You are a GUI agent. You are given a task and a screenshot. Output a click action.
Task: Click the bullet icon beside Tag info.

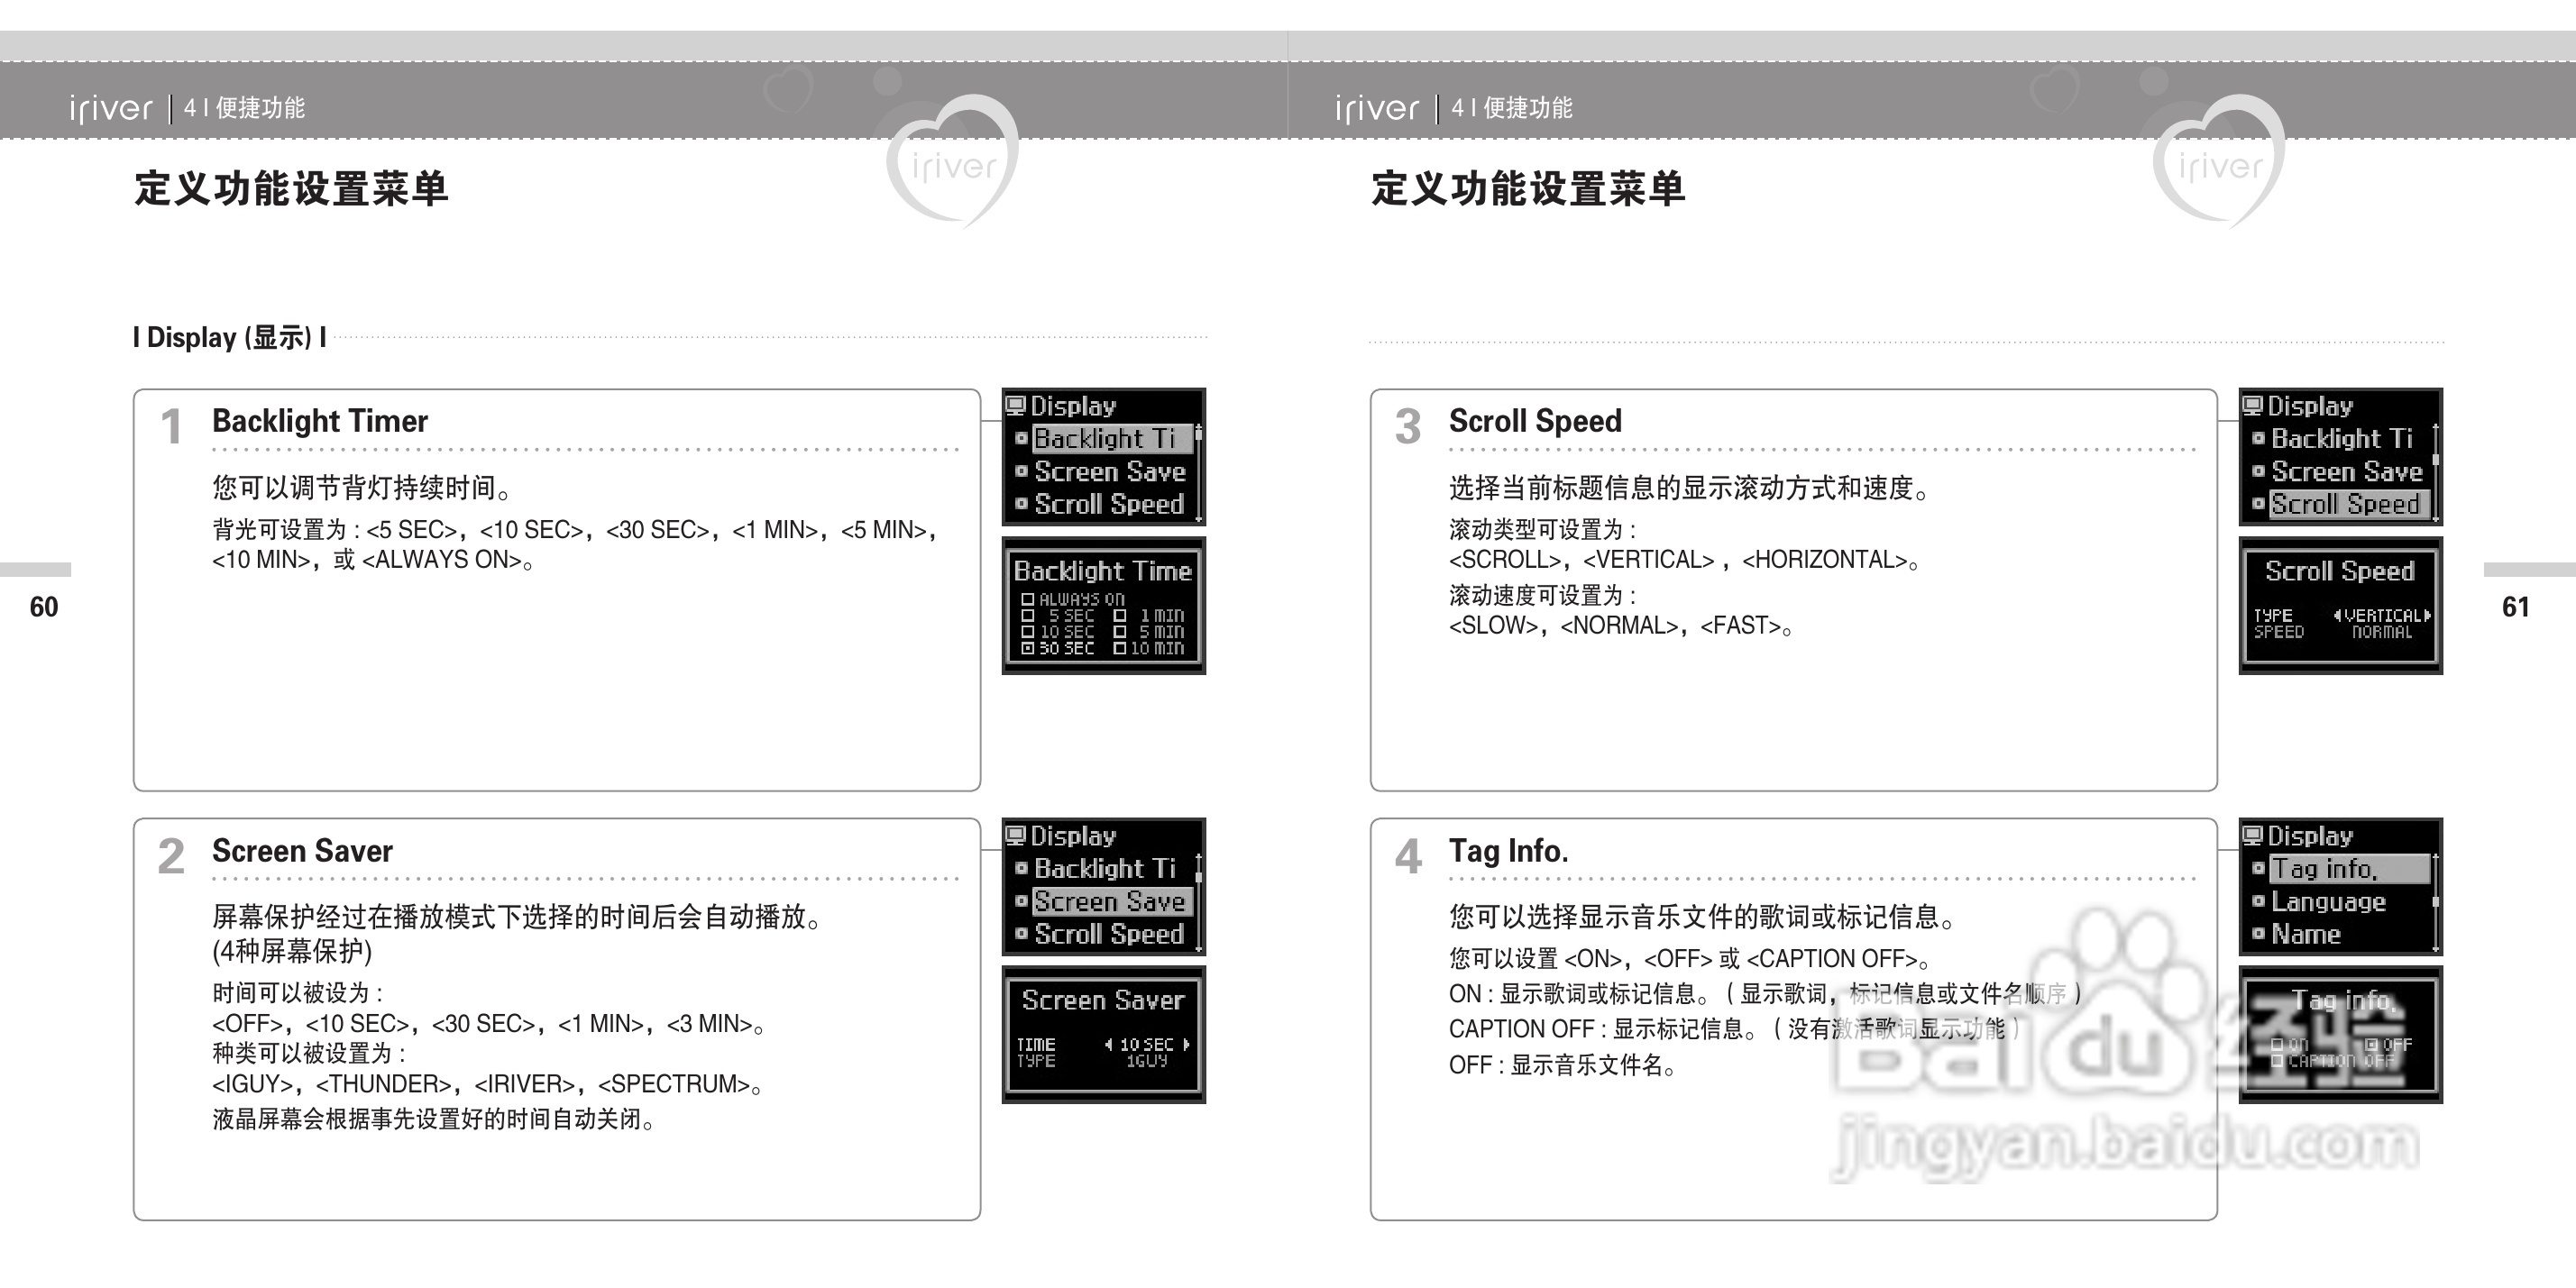click(x=2258, y=868)
